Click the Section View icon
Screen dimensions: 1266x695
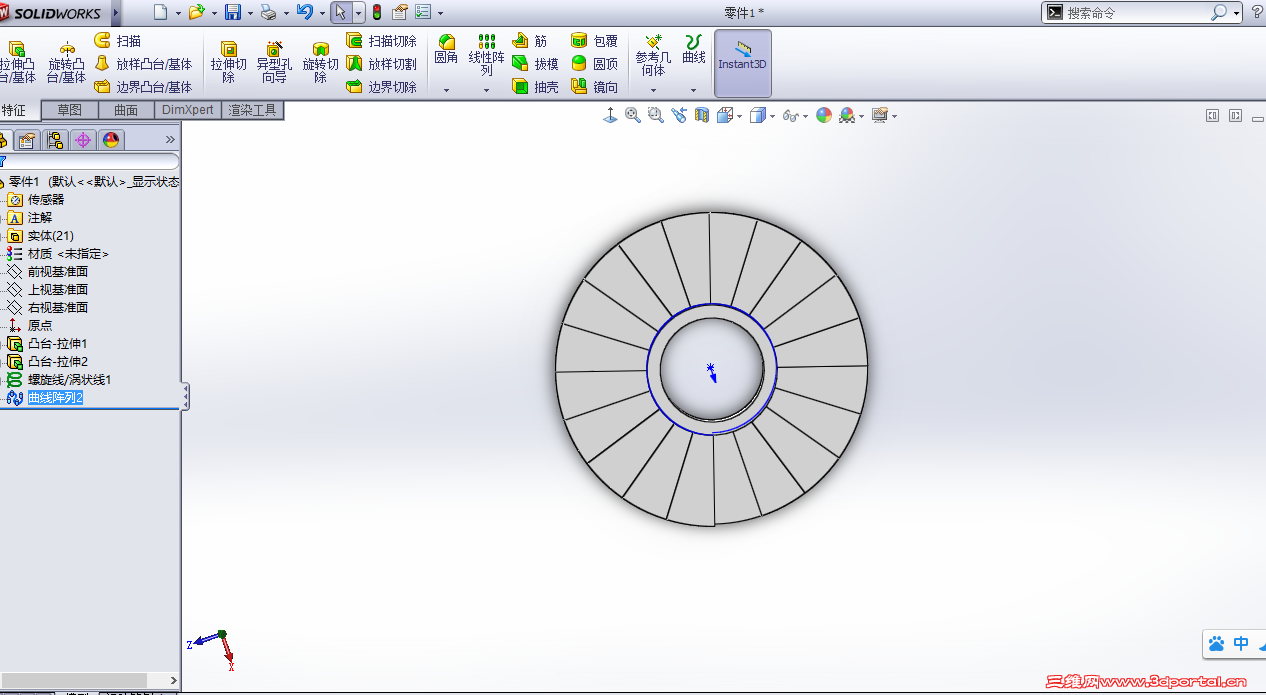click(x=702, y=115)
